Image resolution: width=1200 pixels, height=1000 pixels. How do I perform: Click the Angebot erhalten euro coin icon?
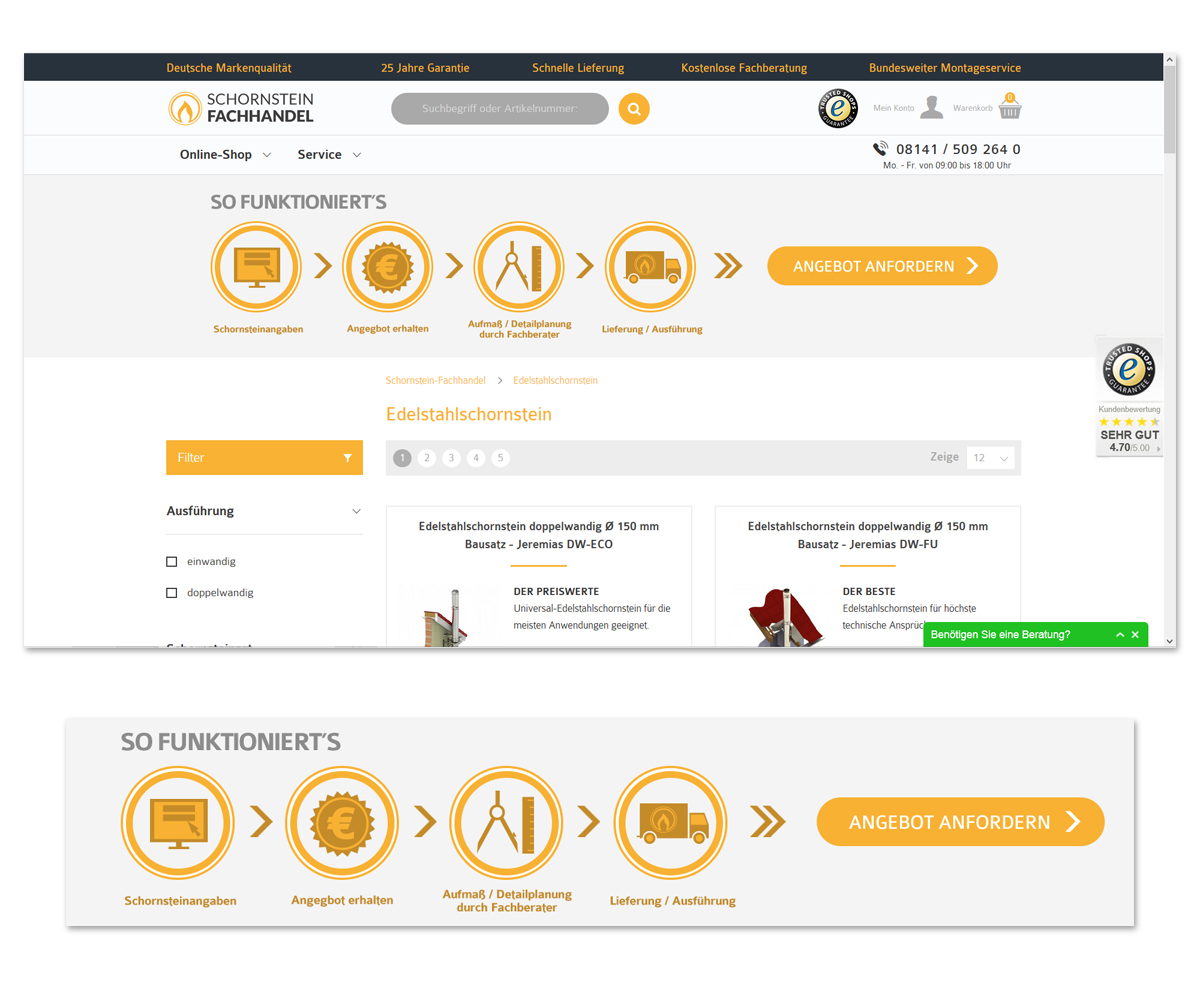(x=388, y=267)
